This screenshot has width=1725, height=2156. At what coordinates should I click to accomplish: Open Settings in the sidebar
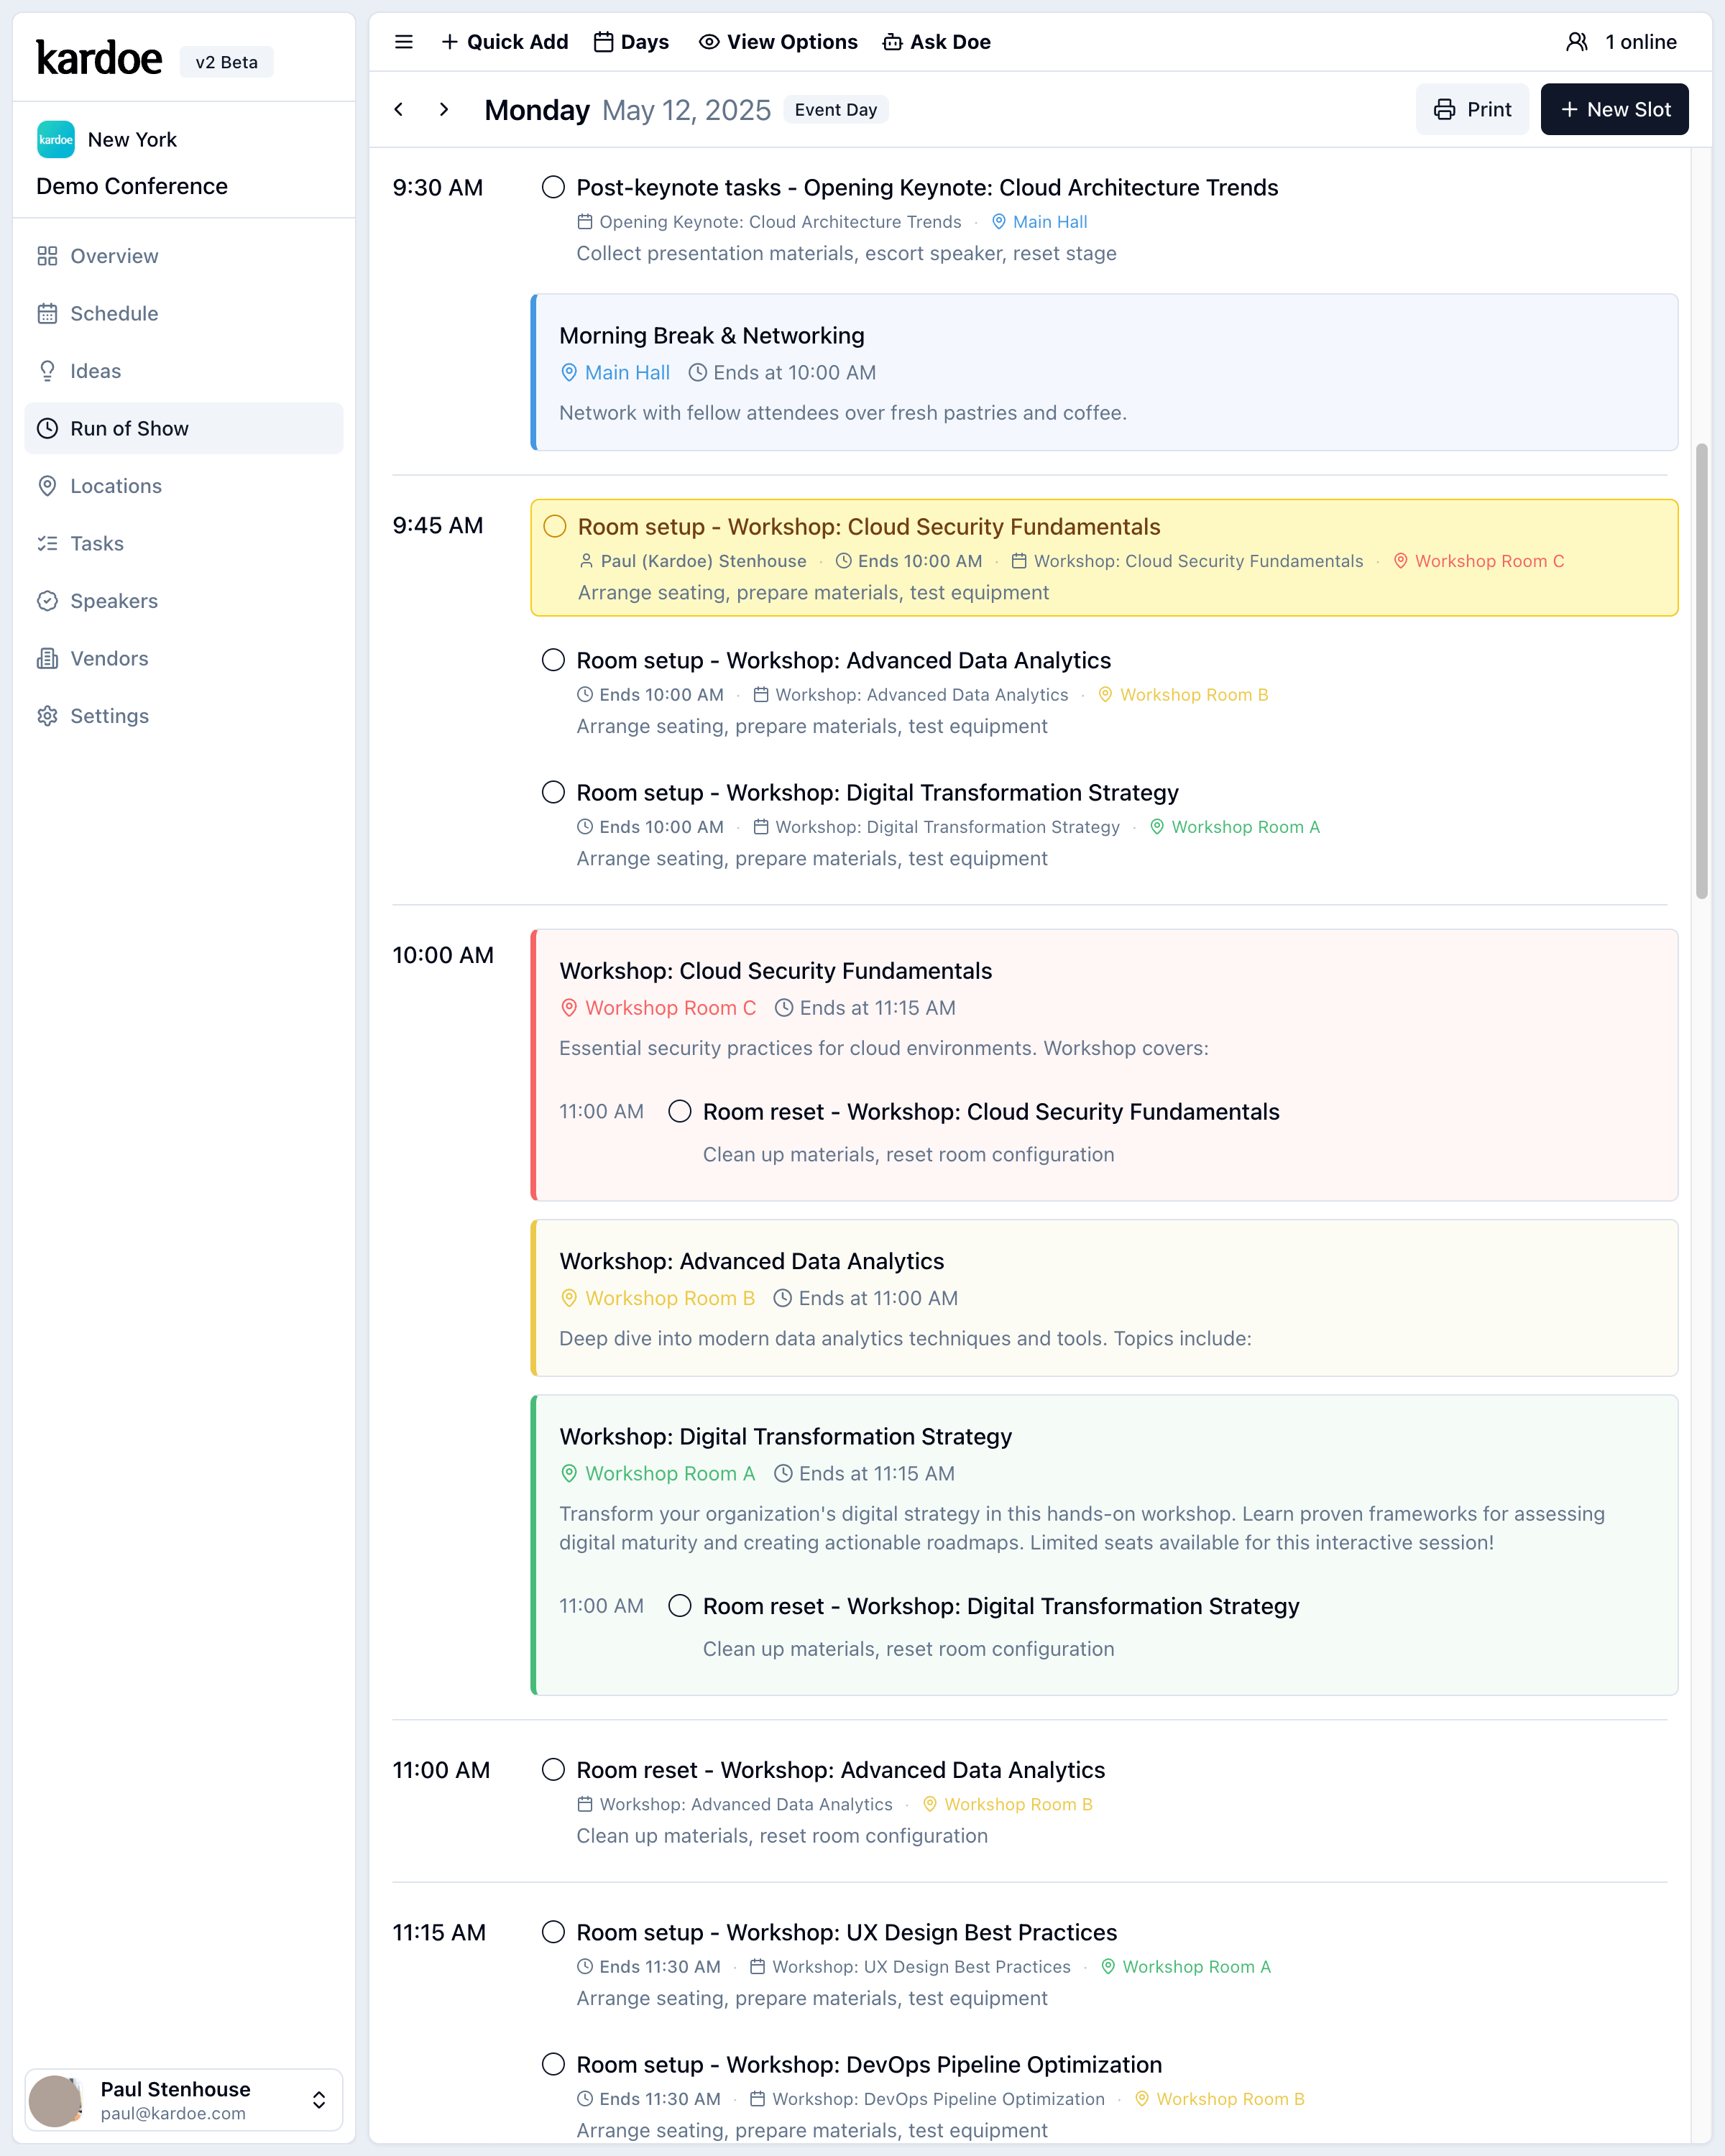pos(183,716)
